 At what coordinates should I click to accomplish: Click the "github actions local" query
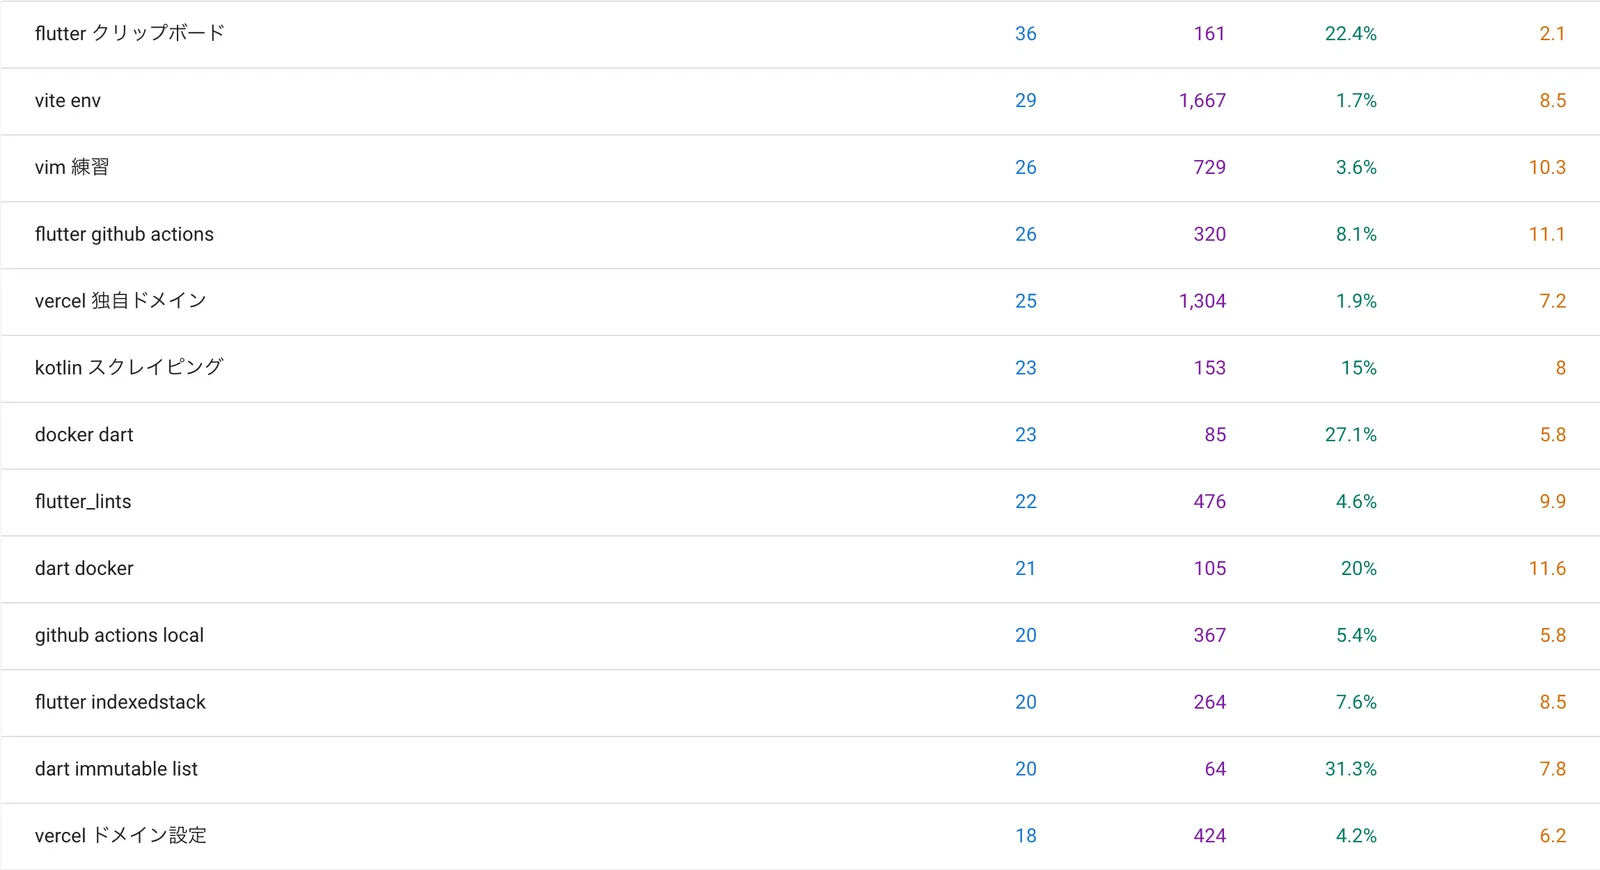[x=119, y=636]
